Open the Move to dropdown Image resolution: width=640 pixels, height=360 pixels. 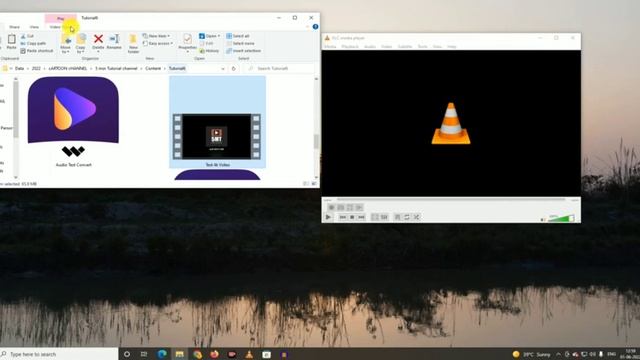click(65, 43)
